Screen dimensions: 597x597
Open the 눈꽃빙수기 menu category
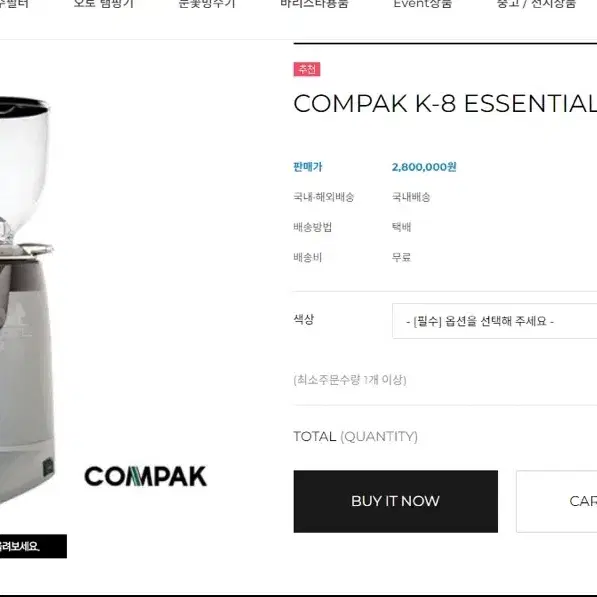pyautogui.click(x=207, y=4)
